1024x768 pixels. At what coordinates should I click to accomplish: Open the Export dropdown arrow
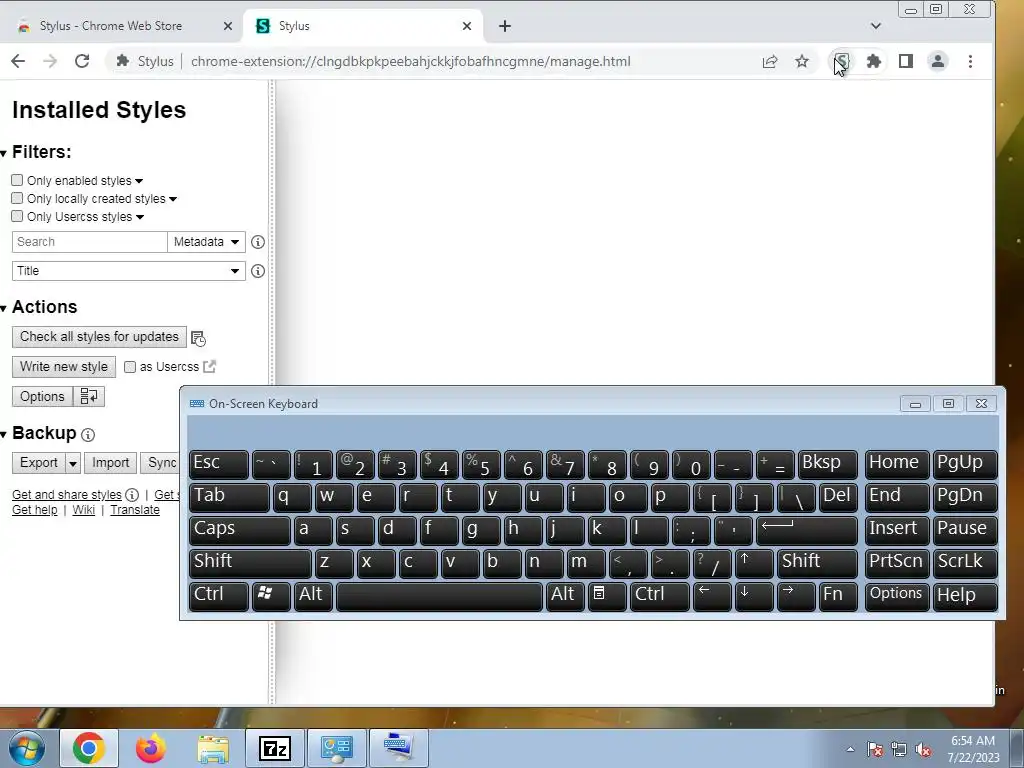72,463
